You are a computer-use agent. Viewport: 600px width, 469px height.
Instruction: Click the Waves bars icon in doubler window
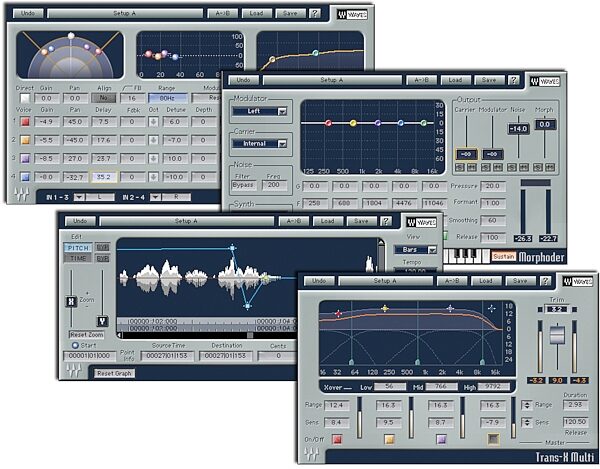[21, 194]
